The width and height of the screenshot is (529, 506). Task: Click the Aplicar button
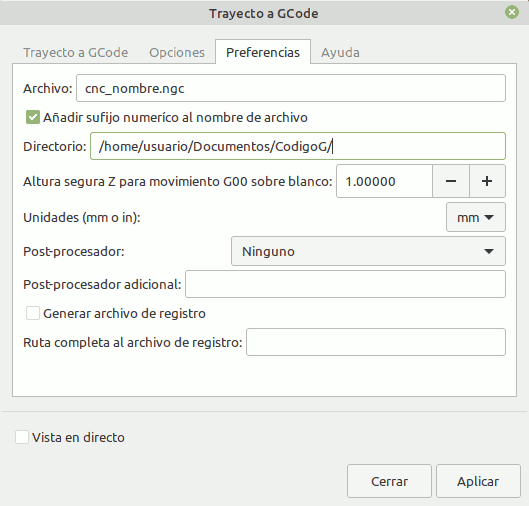pyautogui.click(x=478, y=481)
